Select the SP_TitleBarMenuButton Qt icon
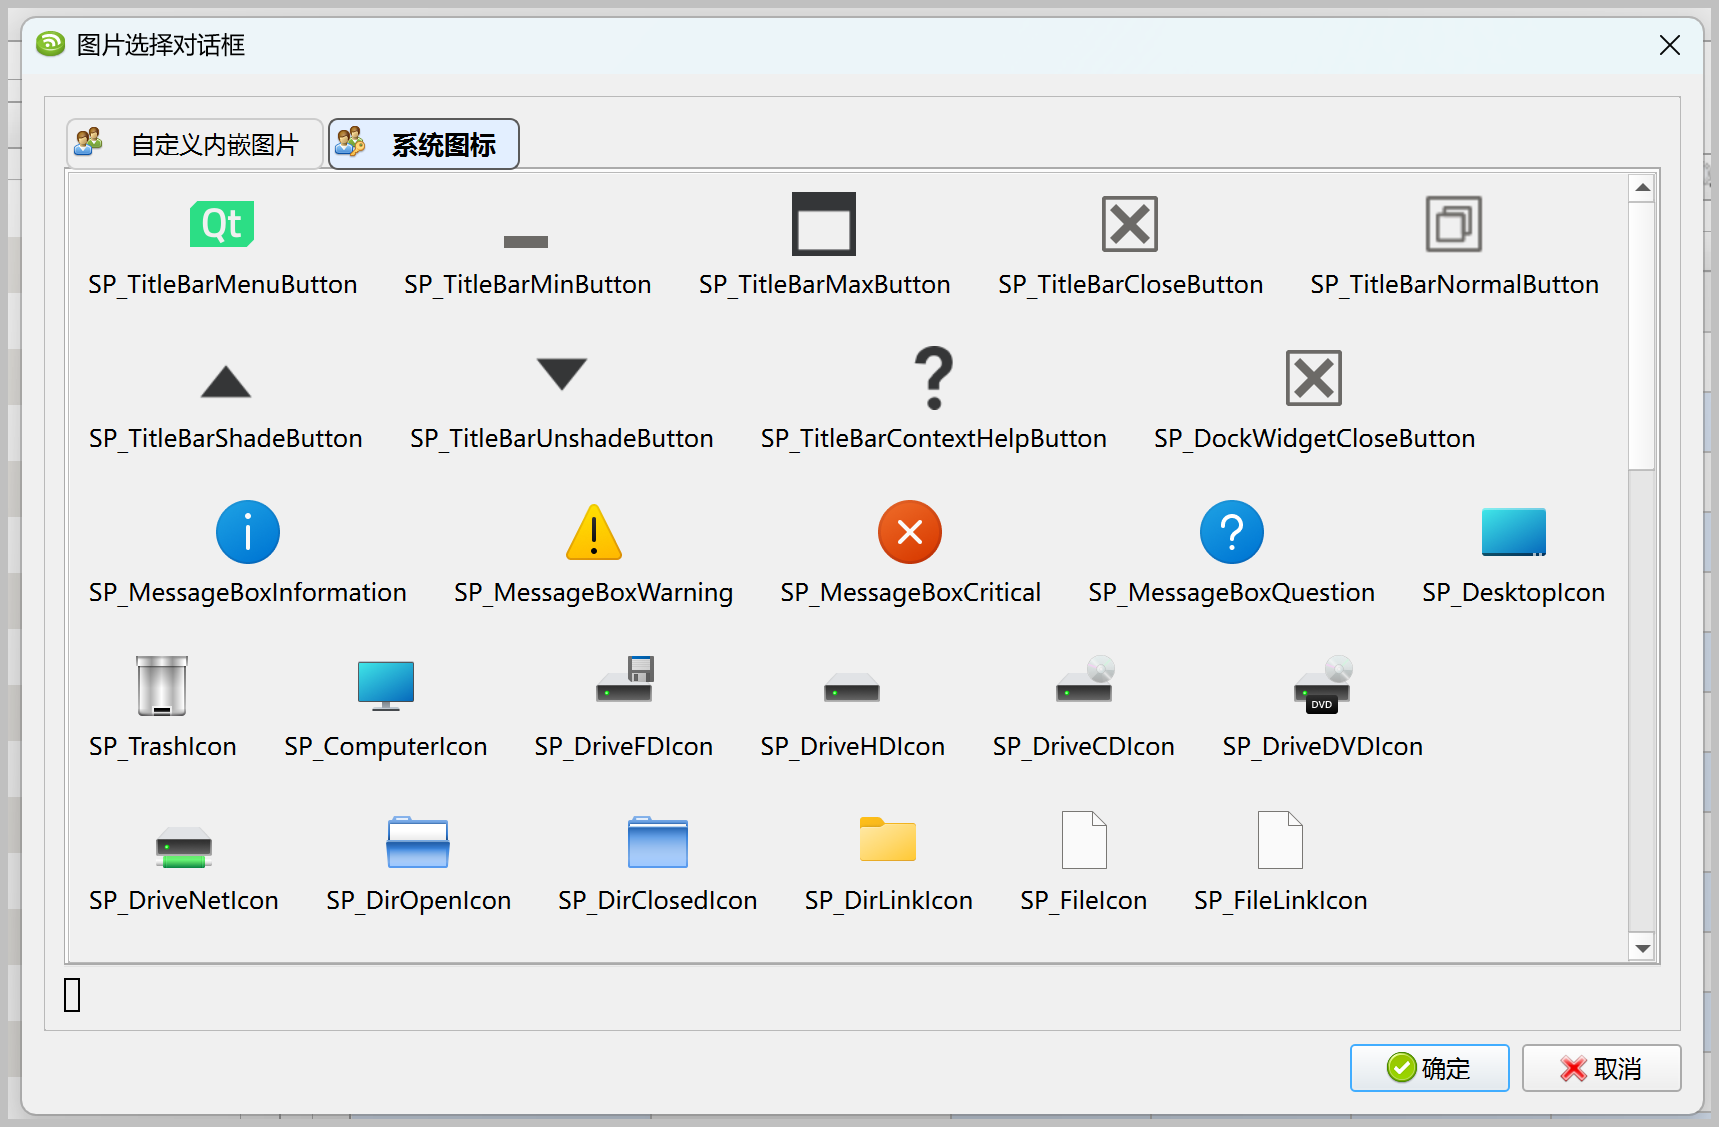Viewport: 1719px width, 1127px height. pos(222,224)
